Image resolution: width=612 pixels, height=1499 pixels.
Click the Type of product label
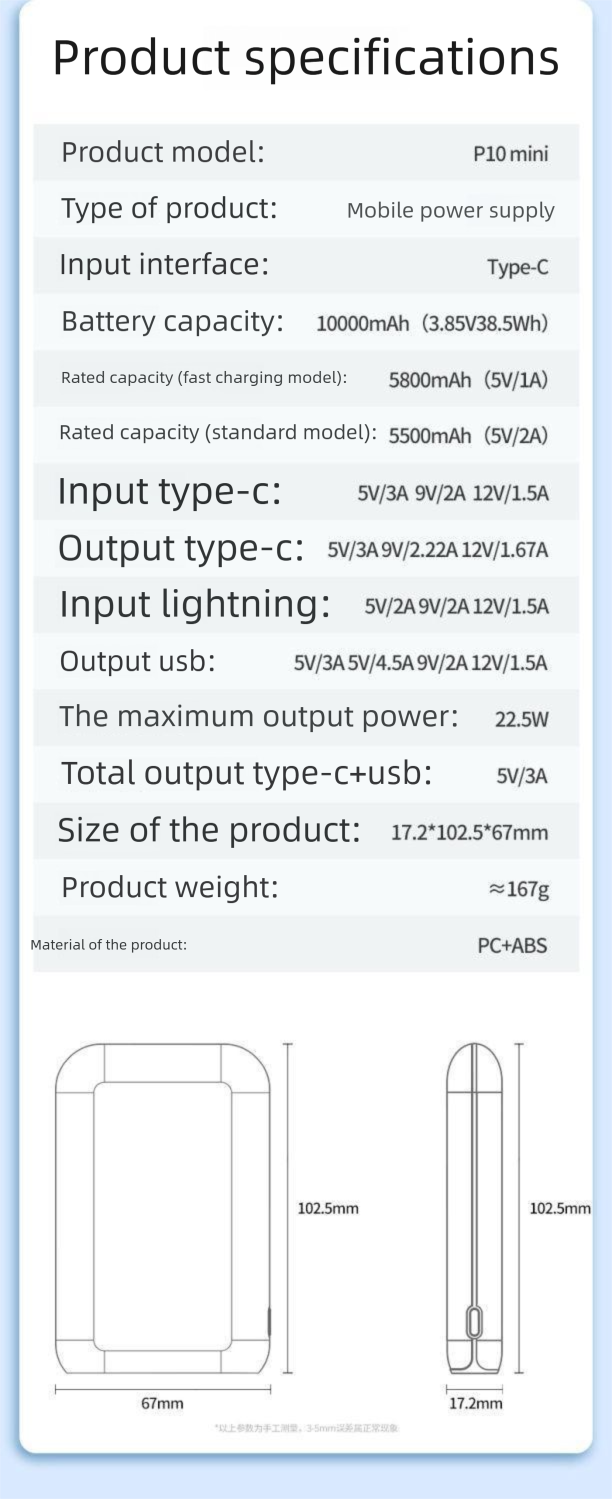[x=169, y=209]
